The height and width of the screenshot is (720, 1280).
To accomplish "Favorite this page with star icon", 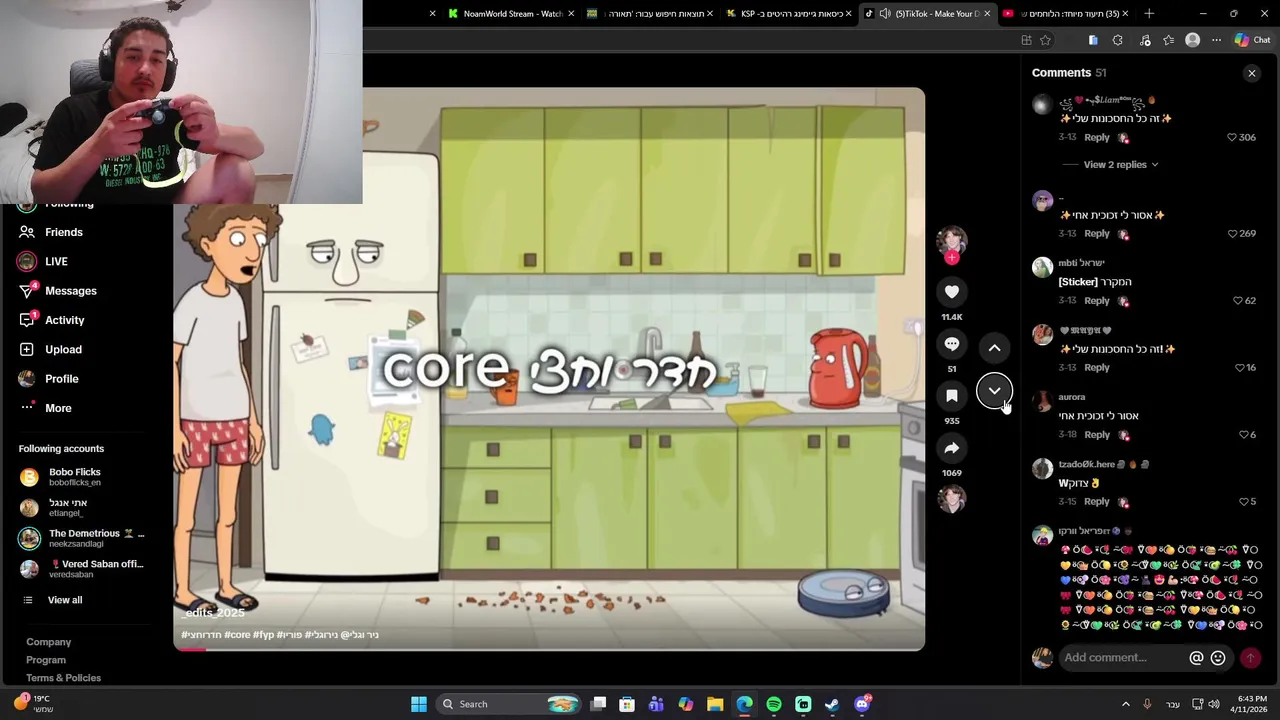I will [1045, 40].
